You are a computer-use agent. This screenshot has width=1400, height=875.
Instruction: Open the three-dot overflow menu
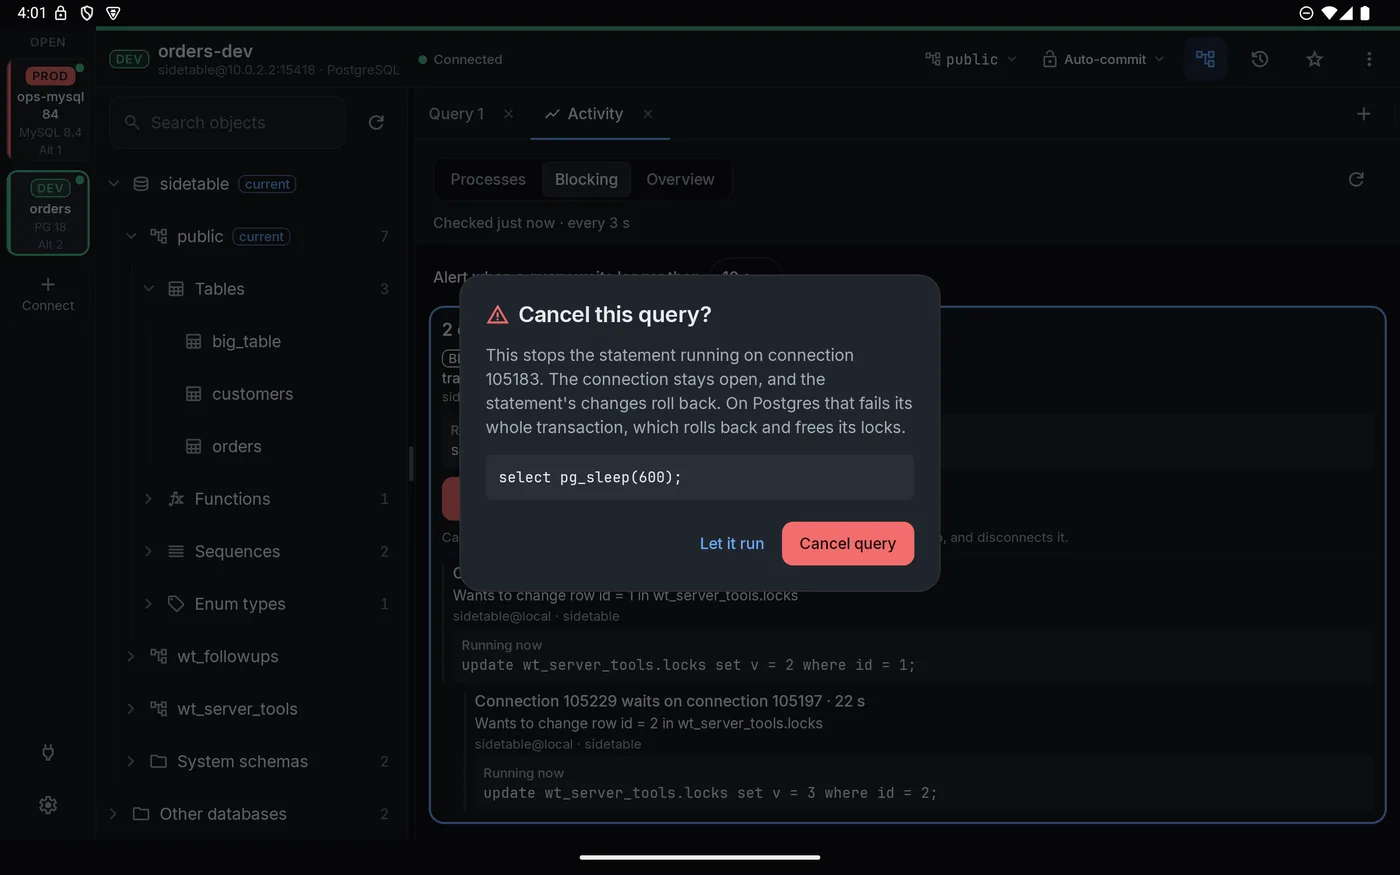1369,59
